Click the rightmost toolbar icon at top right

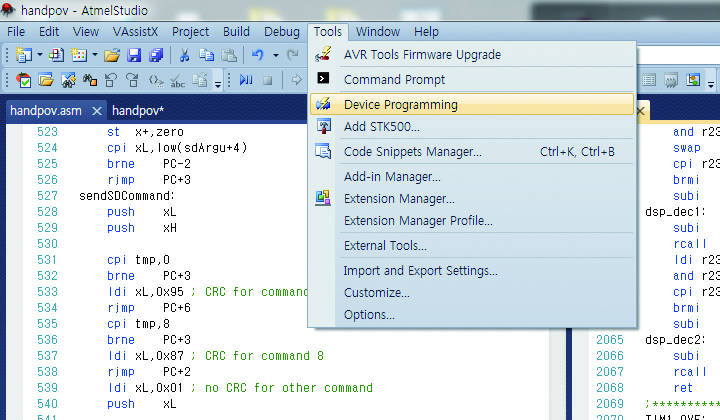click(693, 80)
